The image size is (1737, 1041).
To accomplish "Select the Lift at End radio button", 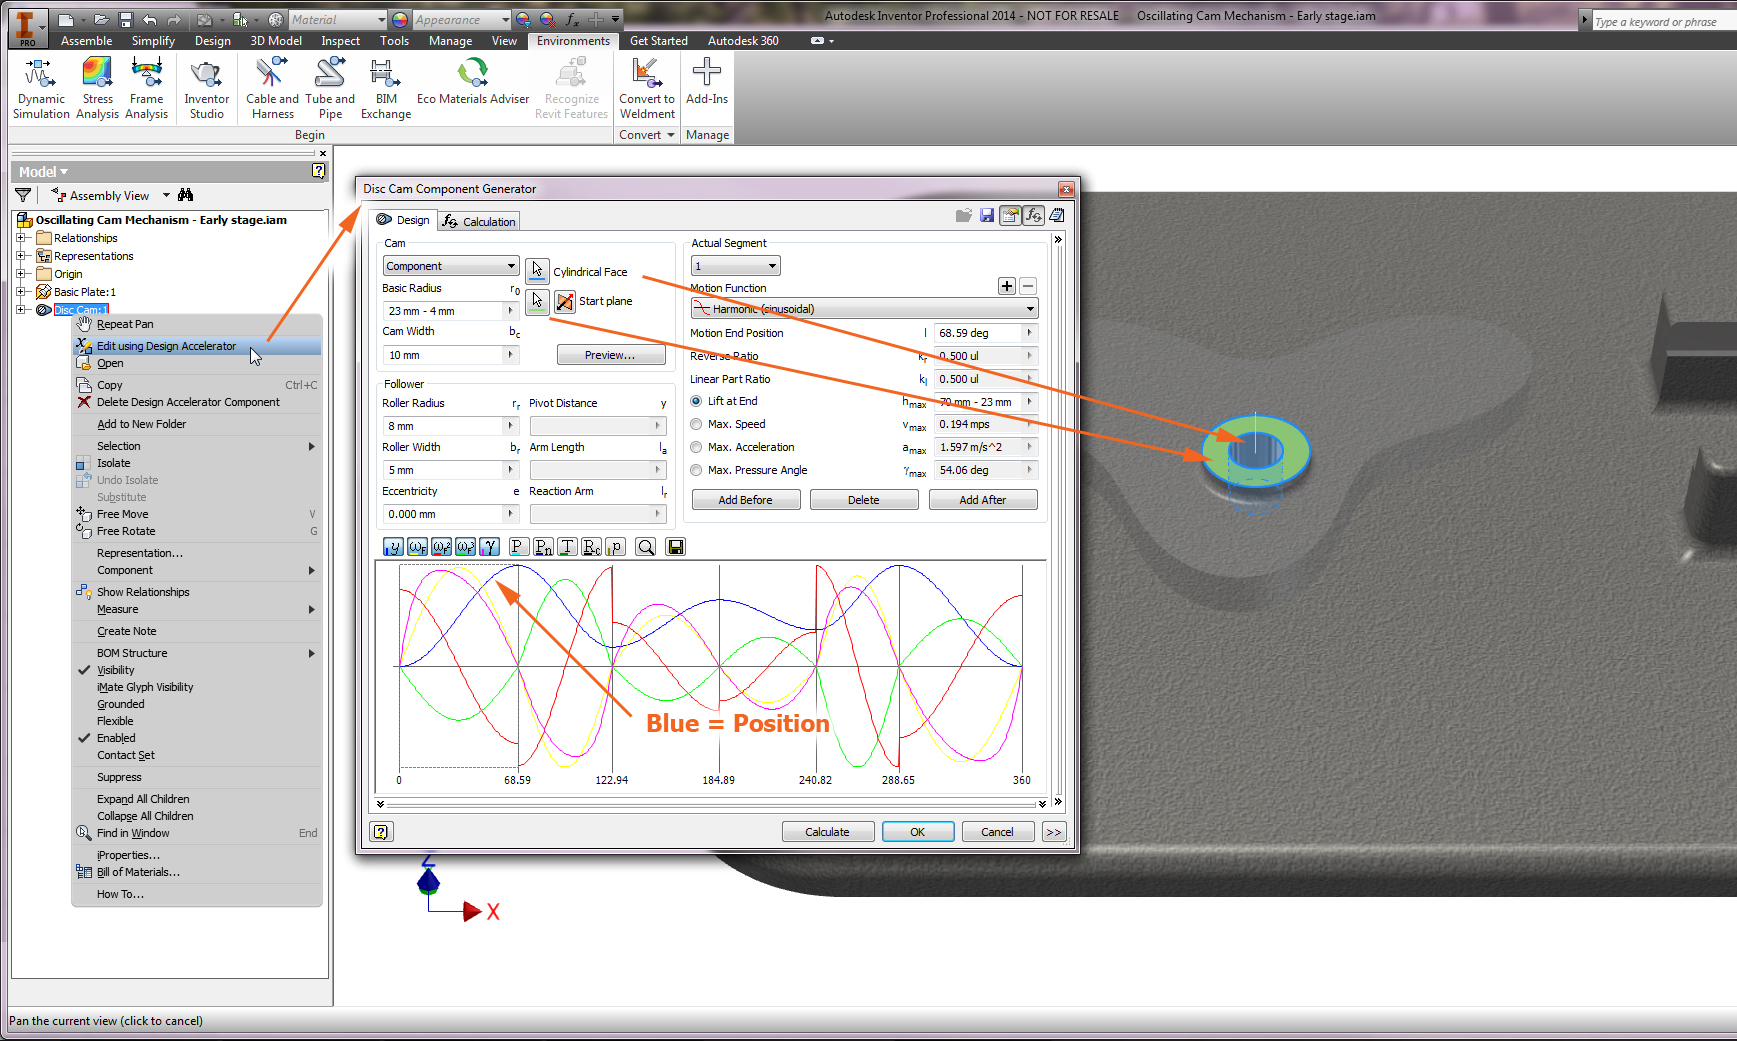I will [696, 401].
